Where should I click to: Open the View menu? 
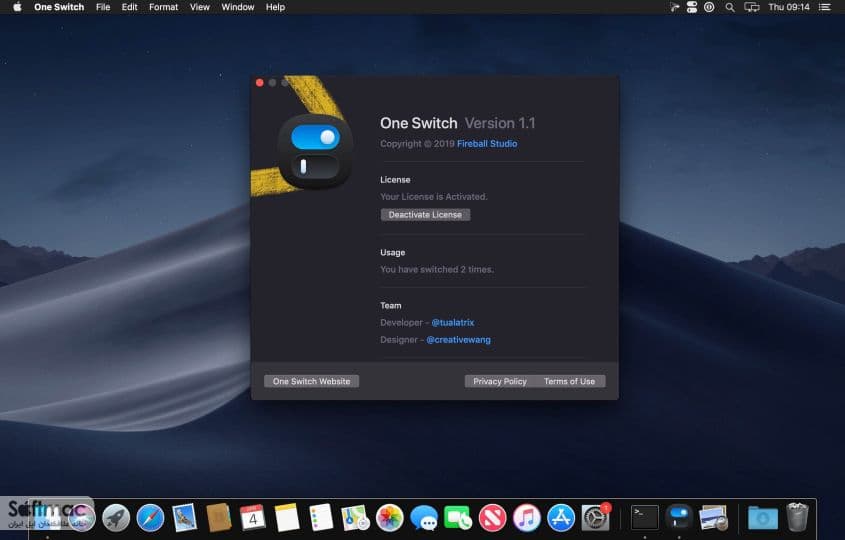[x=199, y=7]
